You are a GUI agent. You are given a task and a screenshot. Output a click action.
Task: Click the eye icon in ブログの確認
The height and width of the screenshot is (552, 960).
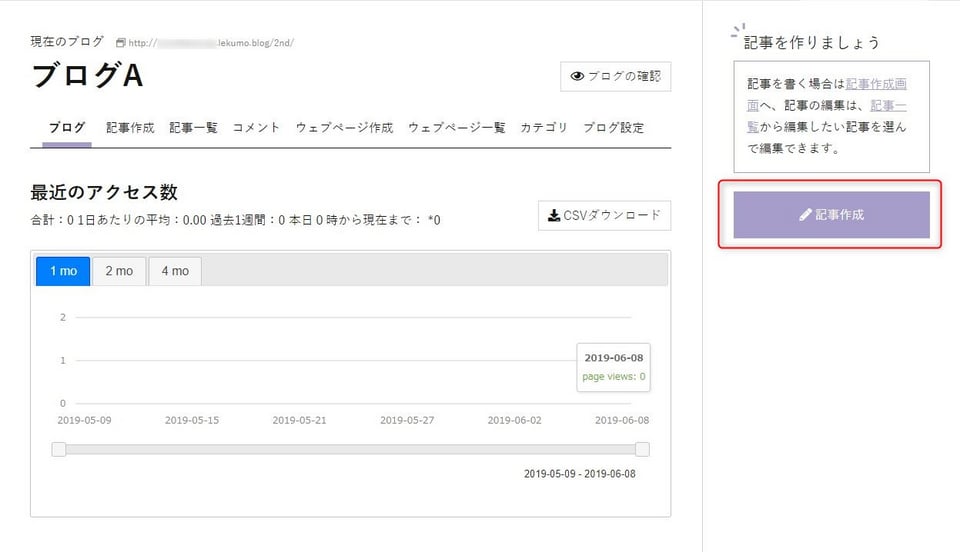point(576,76)
